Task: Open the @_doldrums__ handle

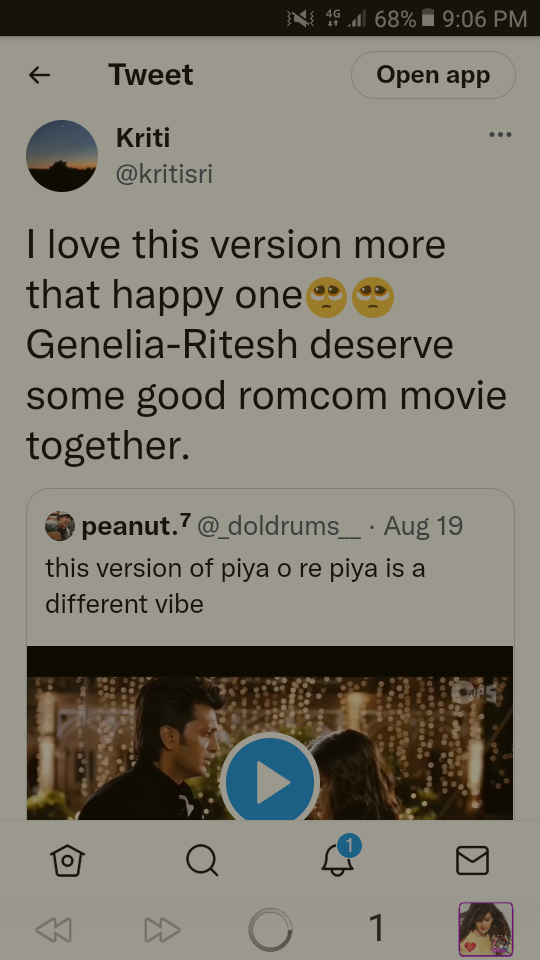Action: pos(279,526)
